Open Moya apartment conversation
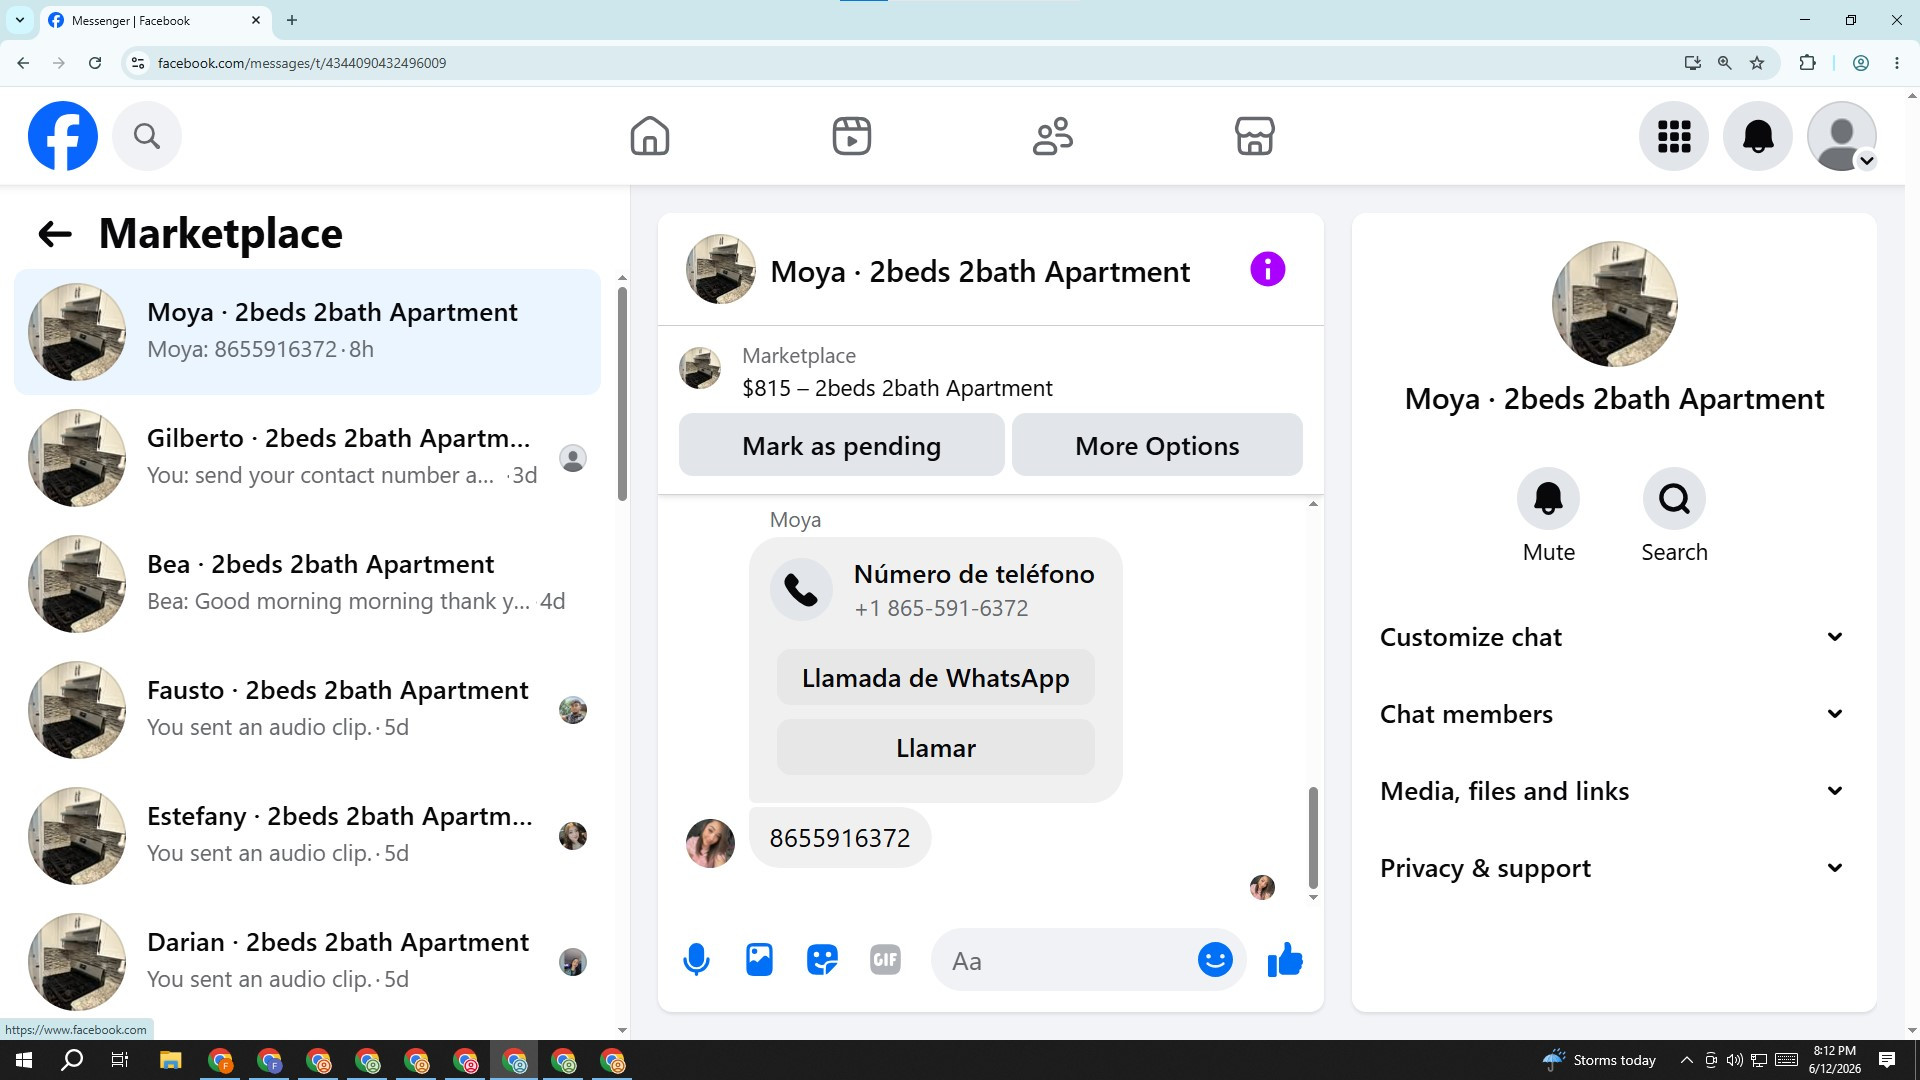 point(308,332)
